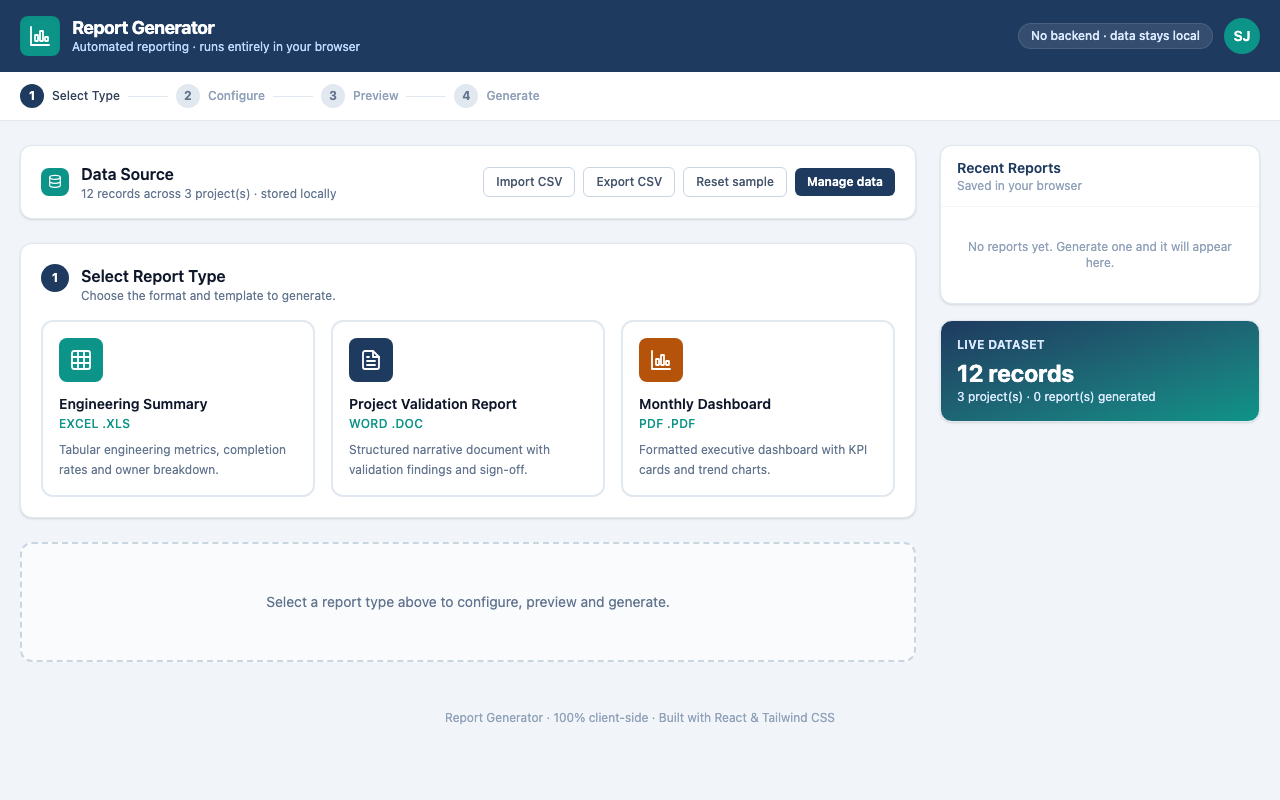
Task: Select the Monthly Dashboard chart icon
Action: (x=661, y=360)
